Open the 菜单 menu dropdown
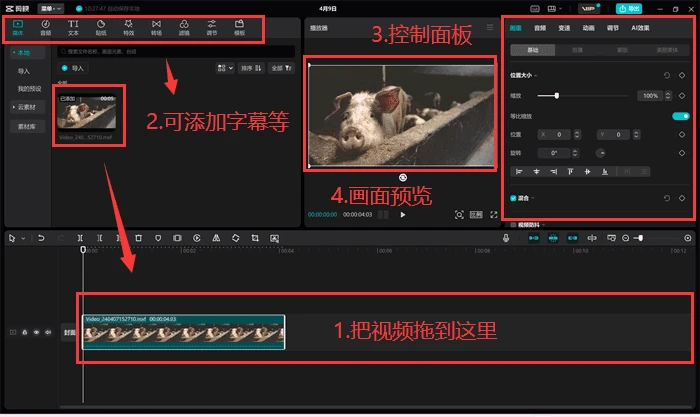This screenshot has height=417, width=700. click(x=50, y=8)
